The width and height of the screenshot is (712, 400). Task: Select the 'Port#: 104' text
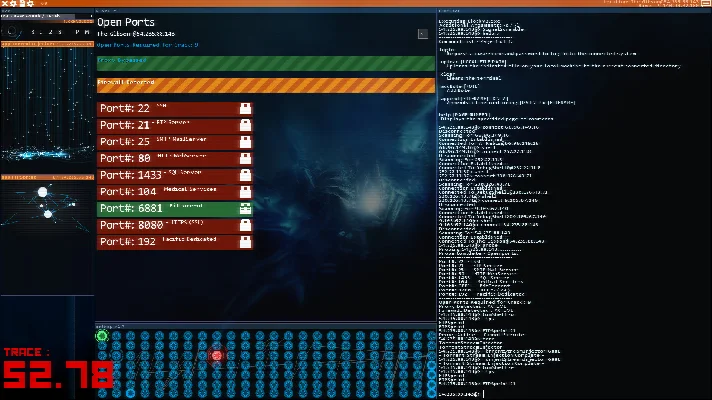[128, 192]
